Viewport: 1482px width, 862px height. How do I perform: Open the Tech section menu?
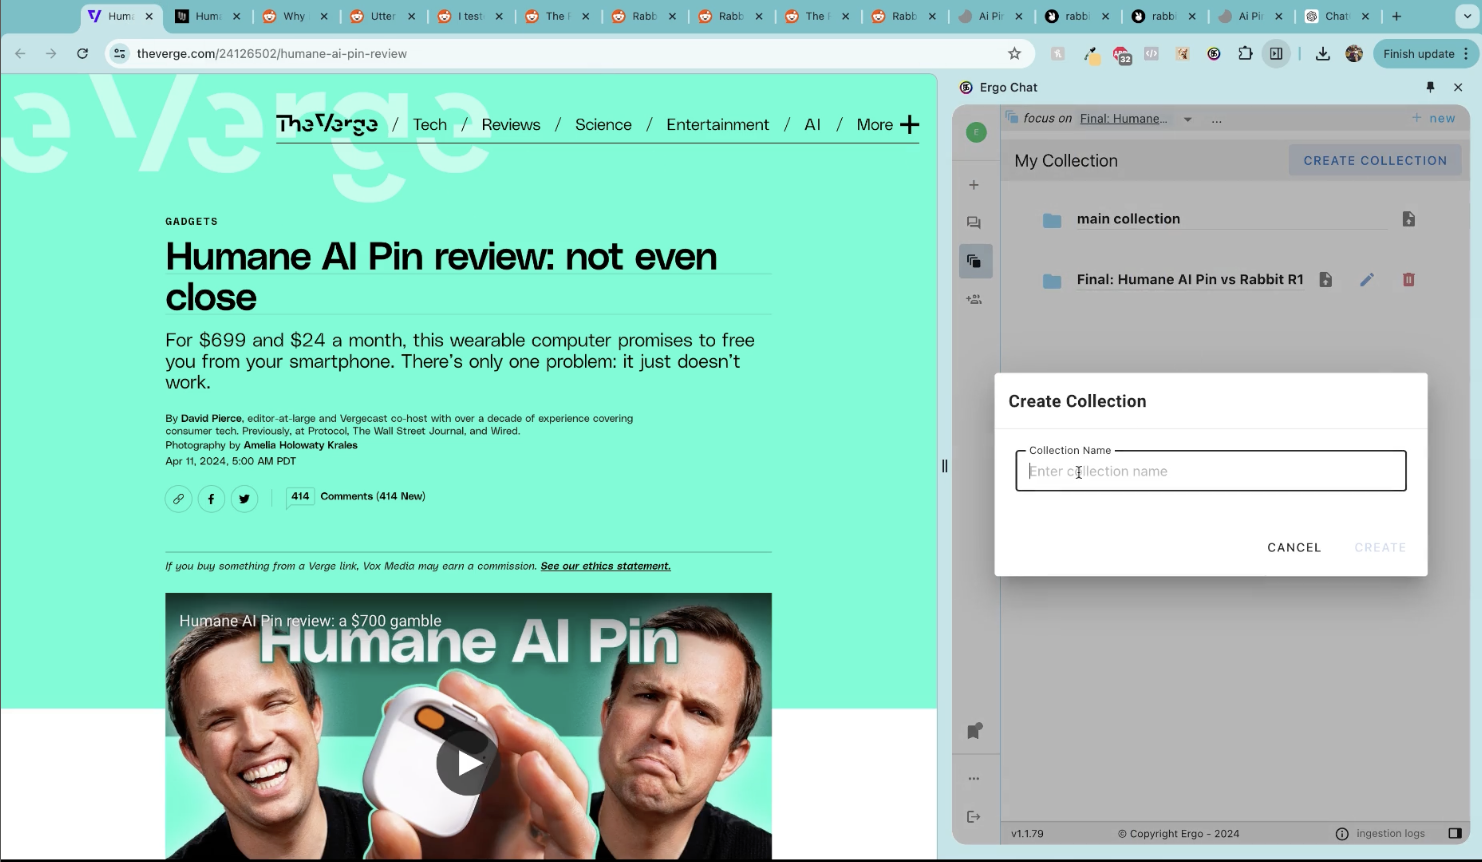point(430,125)
